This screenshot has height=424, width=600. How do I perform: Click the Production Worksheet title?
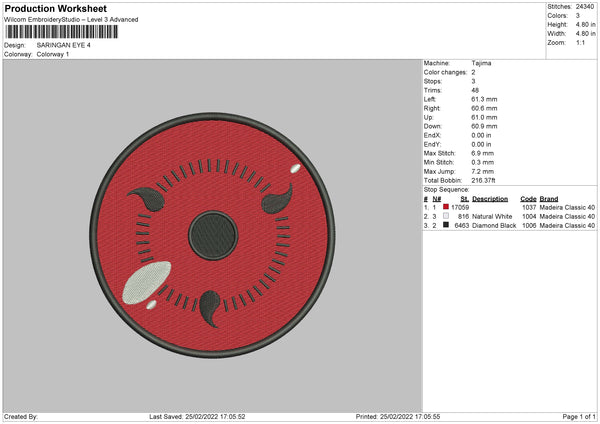[55, 9]
